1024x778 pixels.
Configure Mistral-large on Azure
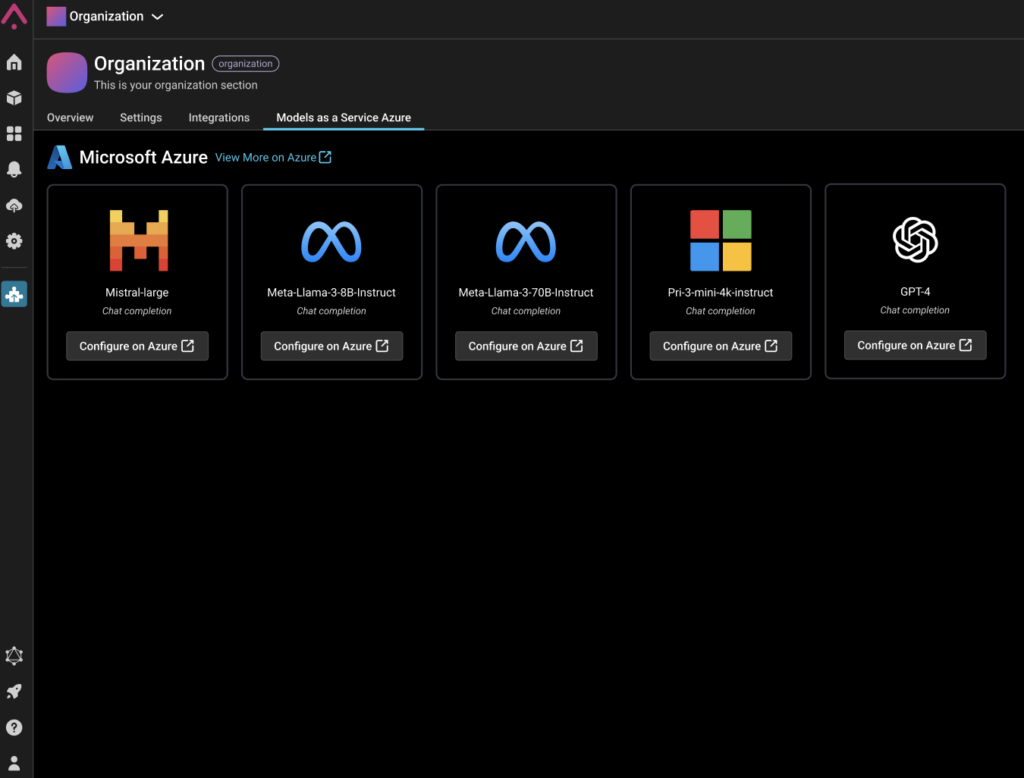click(x=137, y=346)
